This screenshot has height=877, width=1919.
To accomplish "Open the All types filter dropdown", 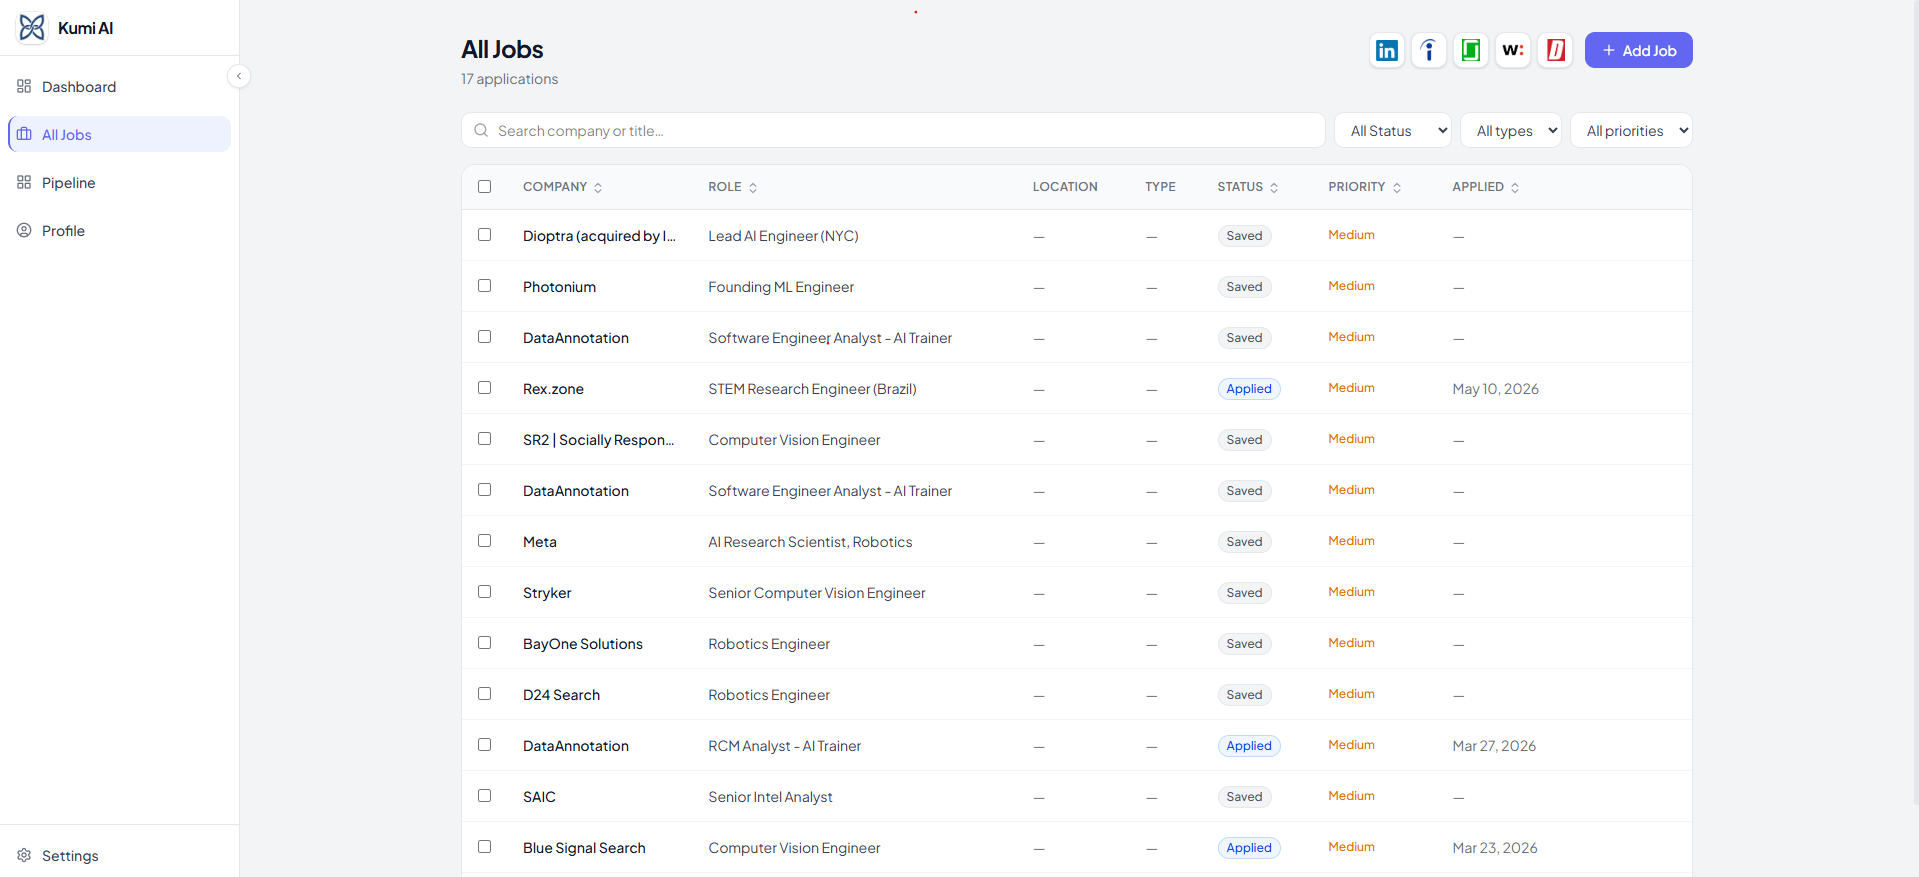I will pos(1511,130).
